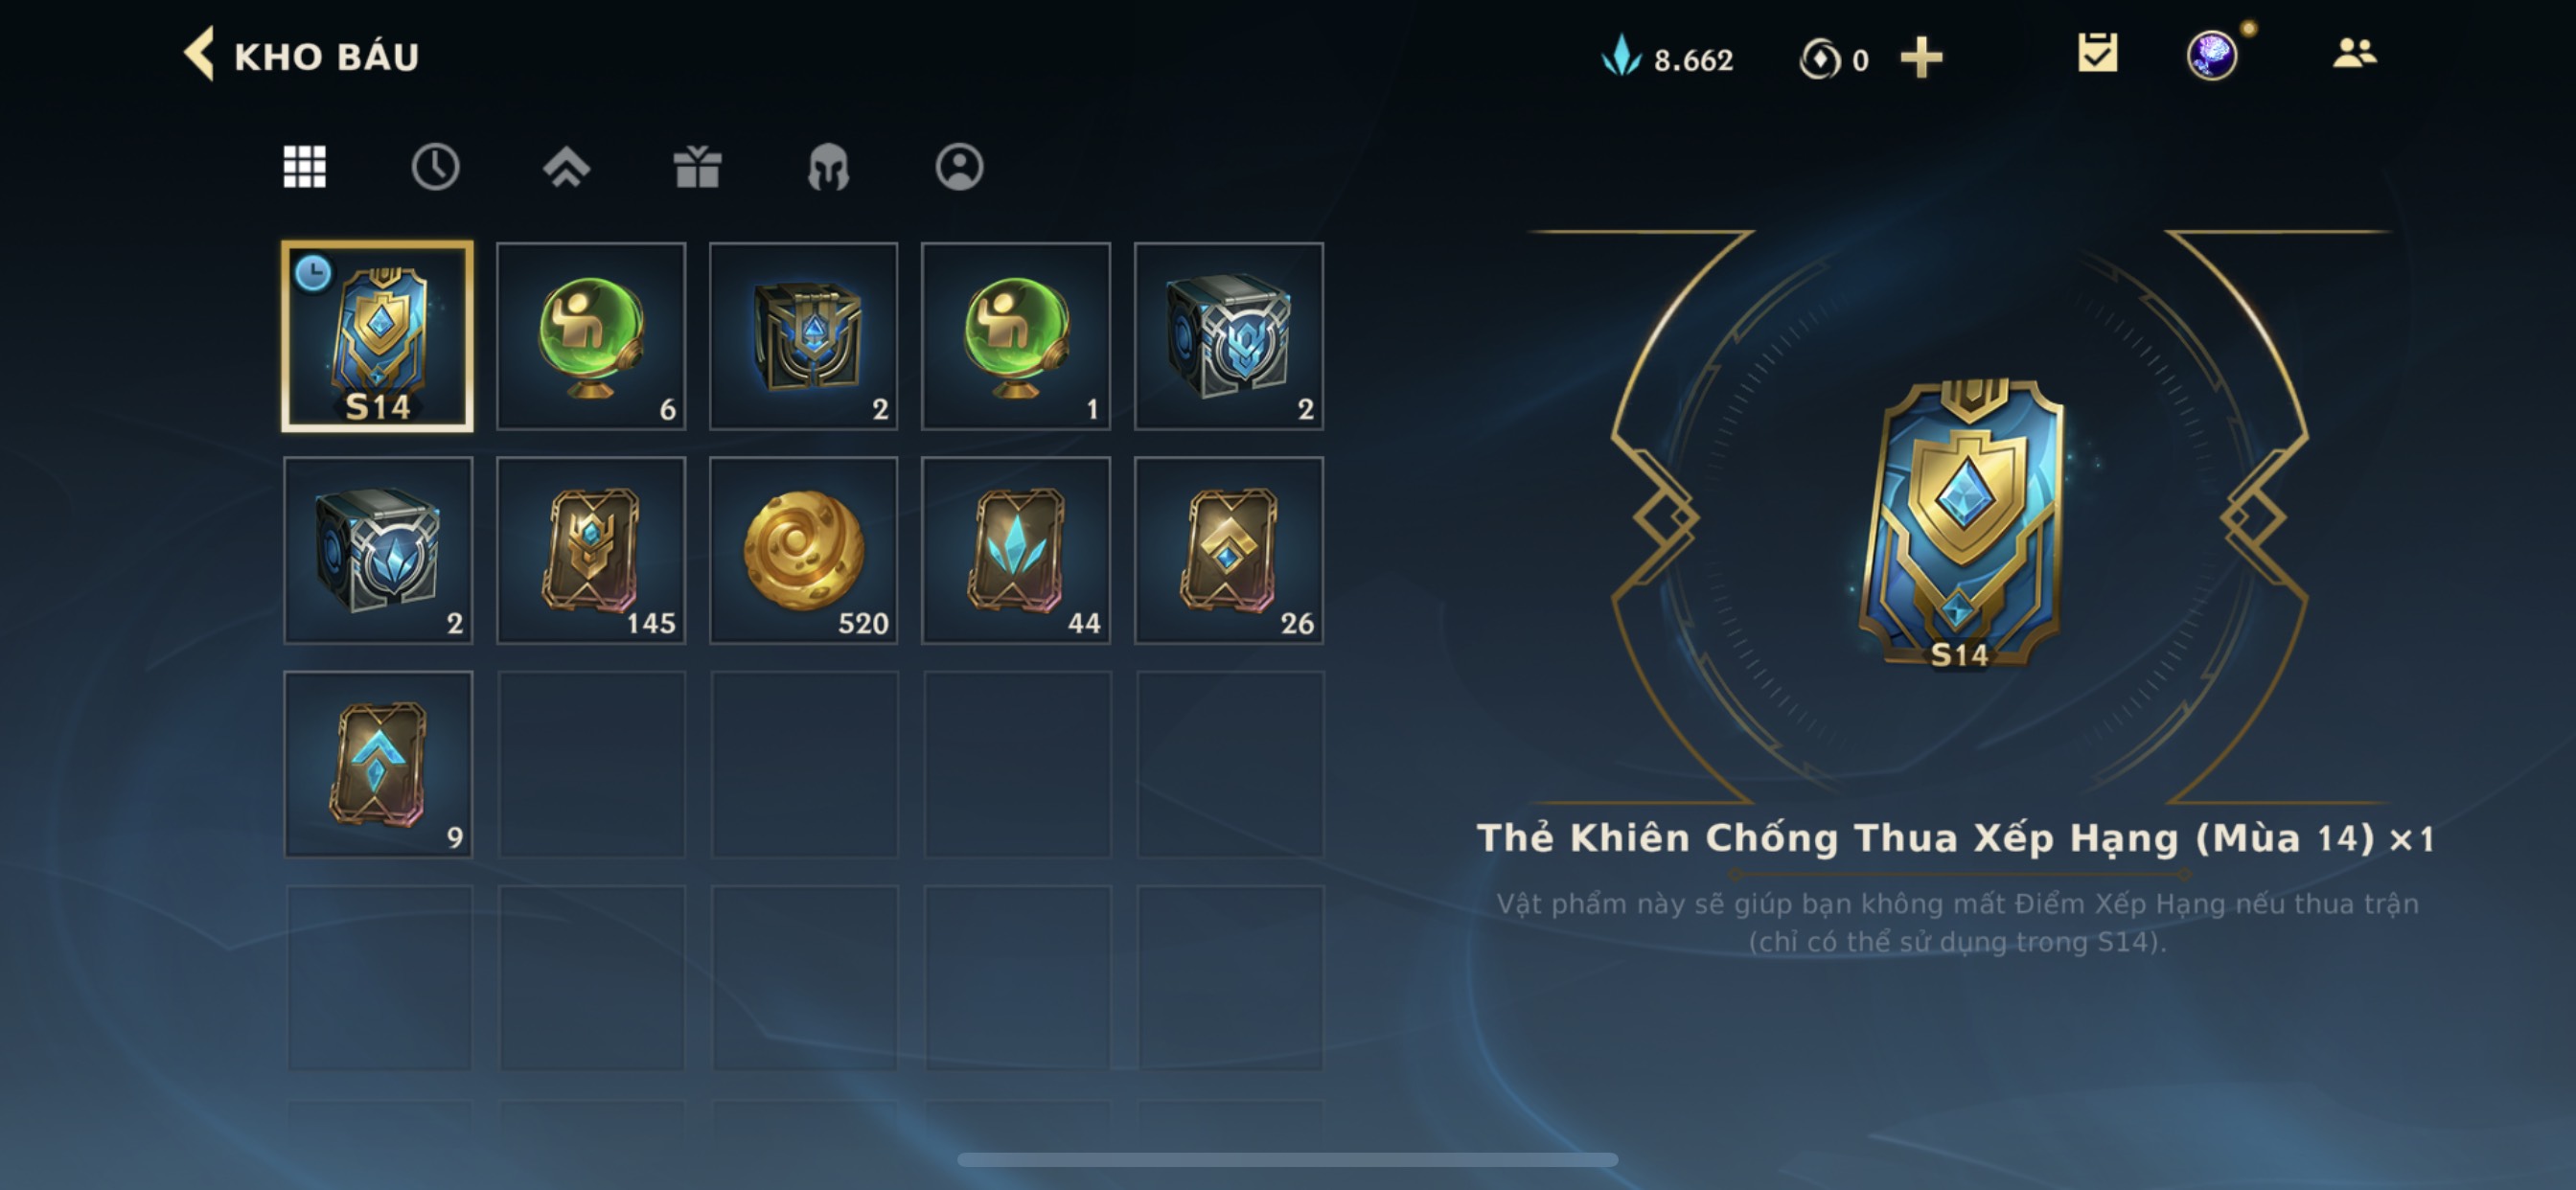Open the friends list icon
The image size is (2576, 1190).
(2354, 53)
